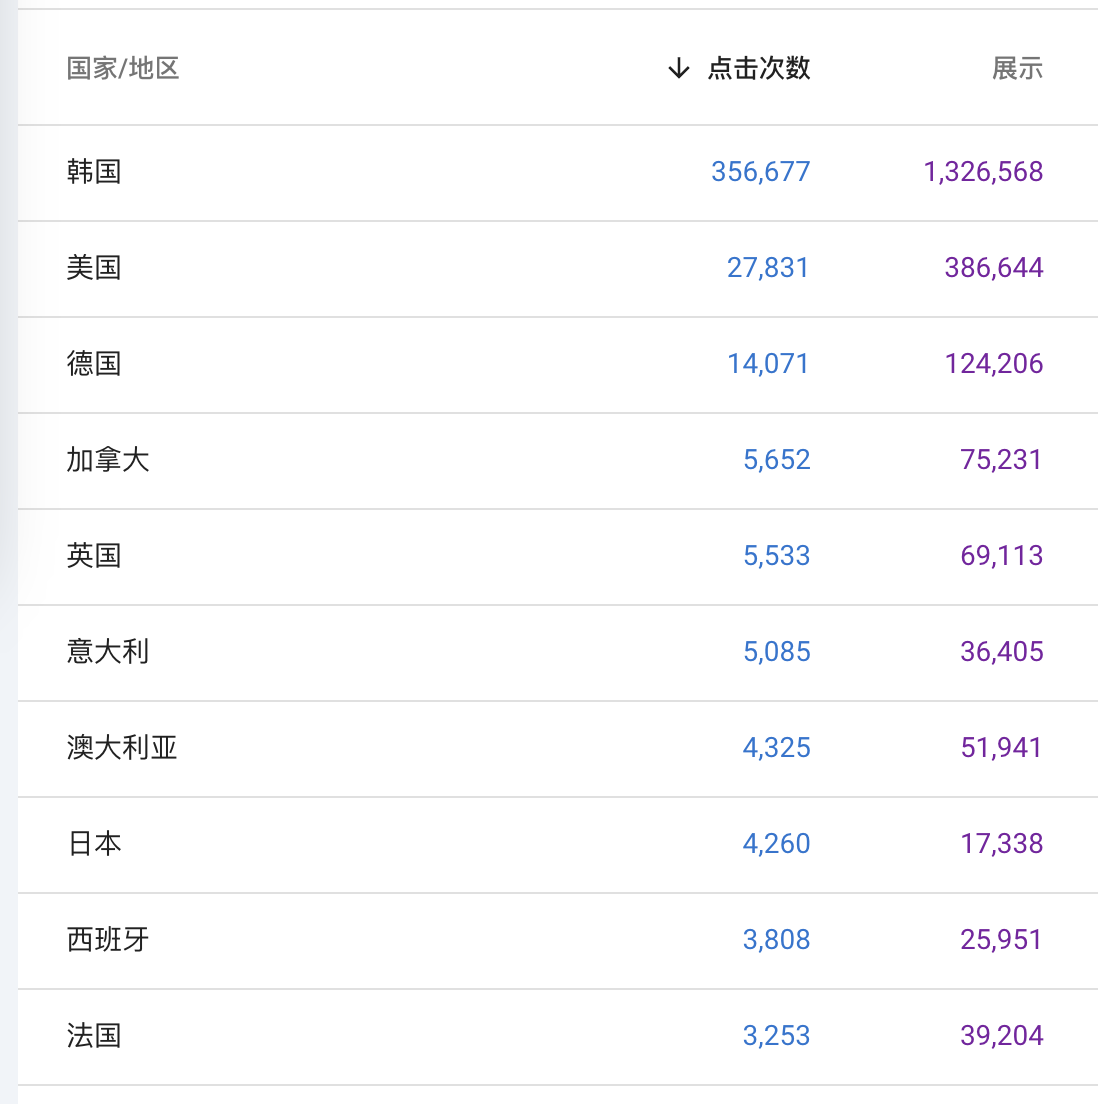
Task: Select the 韩国 country row label
Action: click(94, 172)
